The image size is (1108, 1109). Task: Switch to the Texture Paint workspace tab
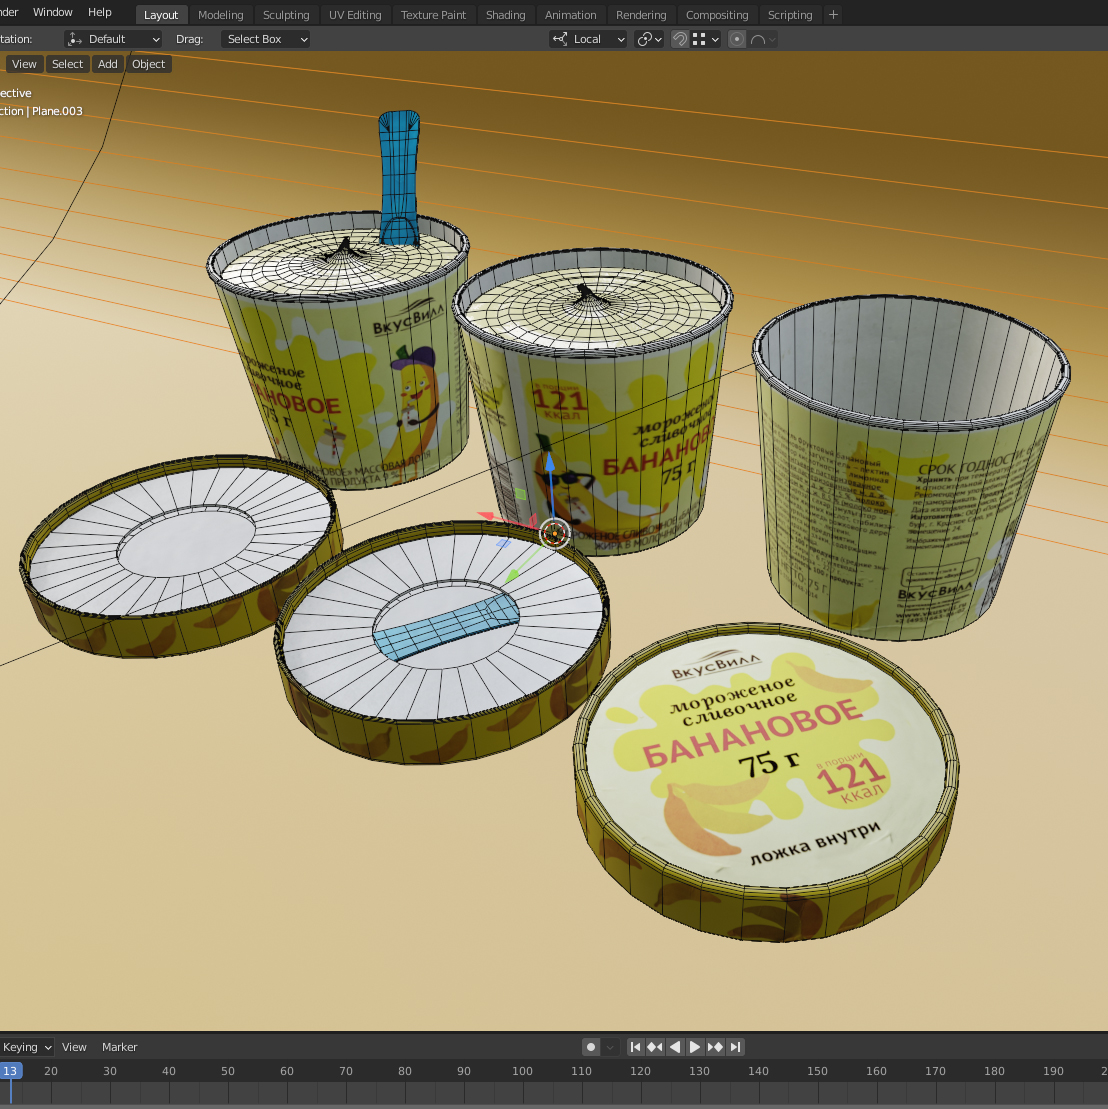coord(433,15)
